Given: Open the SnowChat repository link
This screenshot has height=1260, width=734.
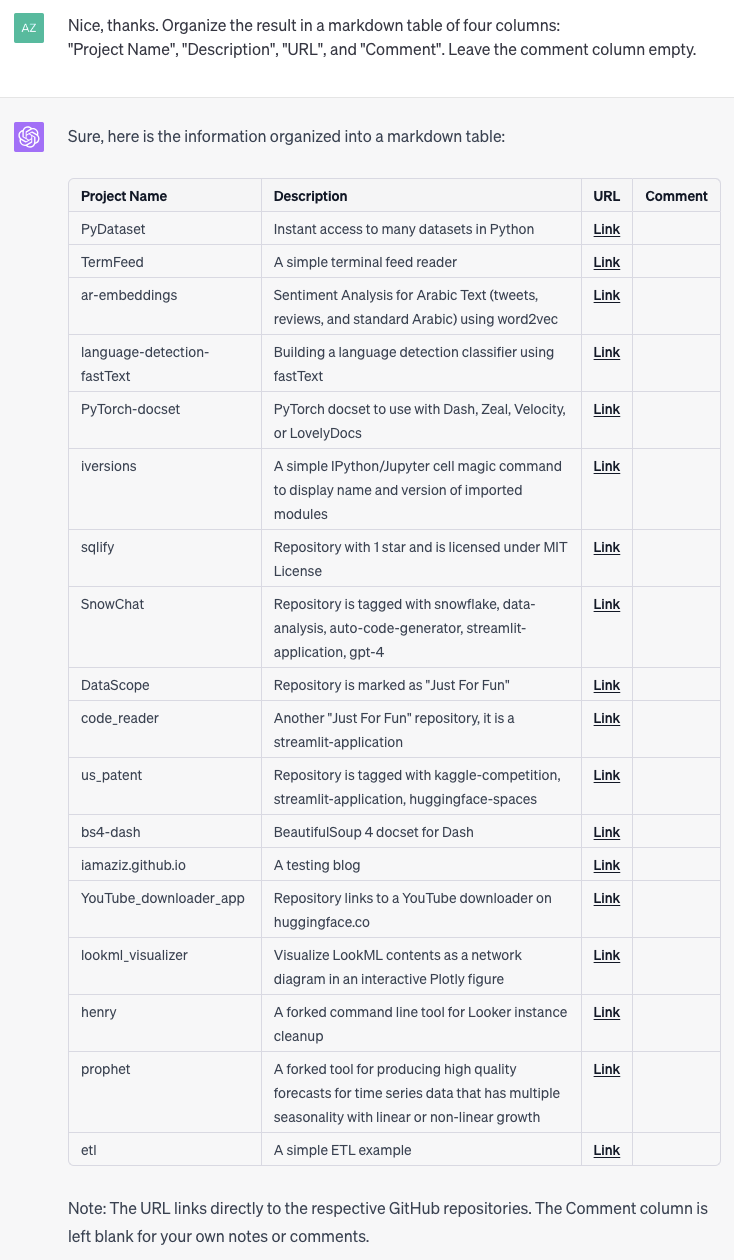Looking at the screenshot, I should (x=606, y=604).
